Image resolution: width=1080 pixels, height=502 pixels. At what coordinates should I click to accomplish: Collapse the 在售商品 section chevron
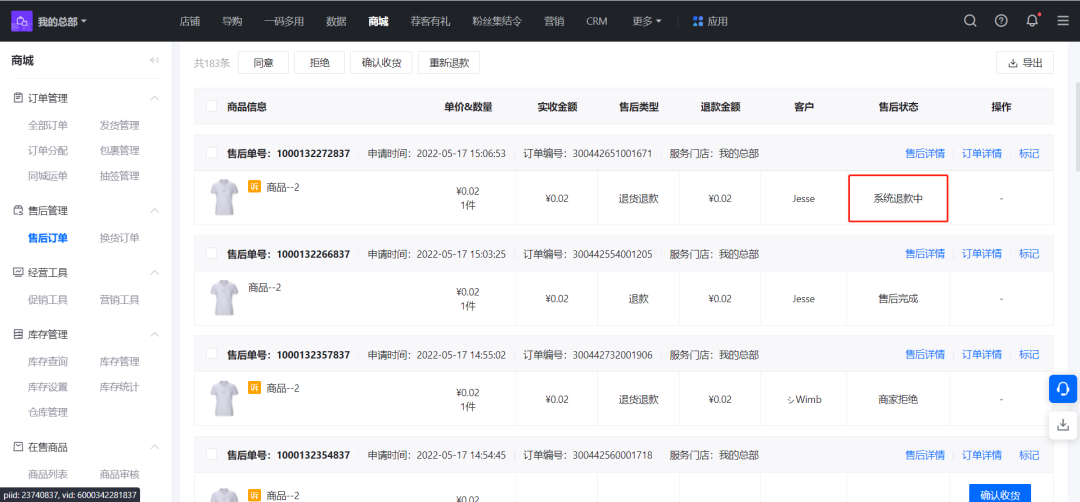click(155, 447)
